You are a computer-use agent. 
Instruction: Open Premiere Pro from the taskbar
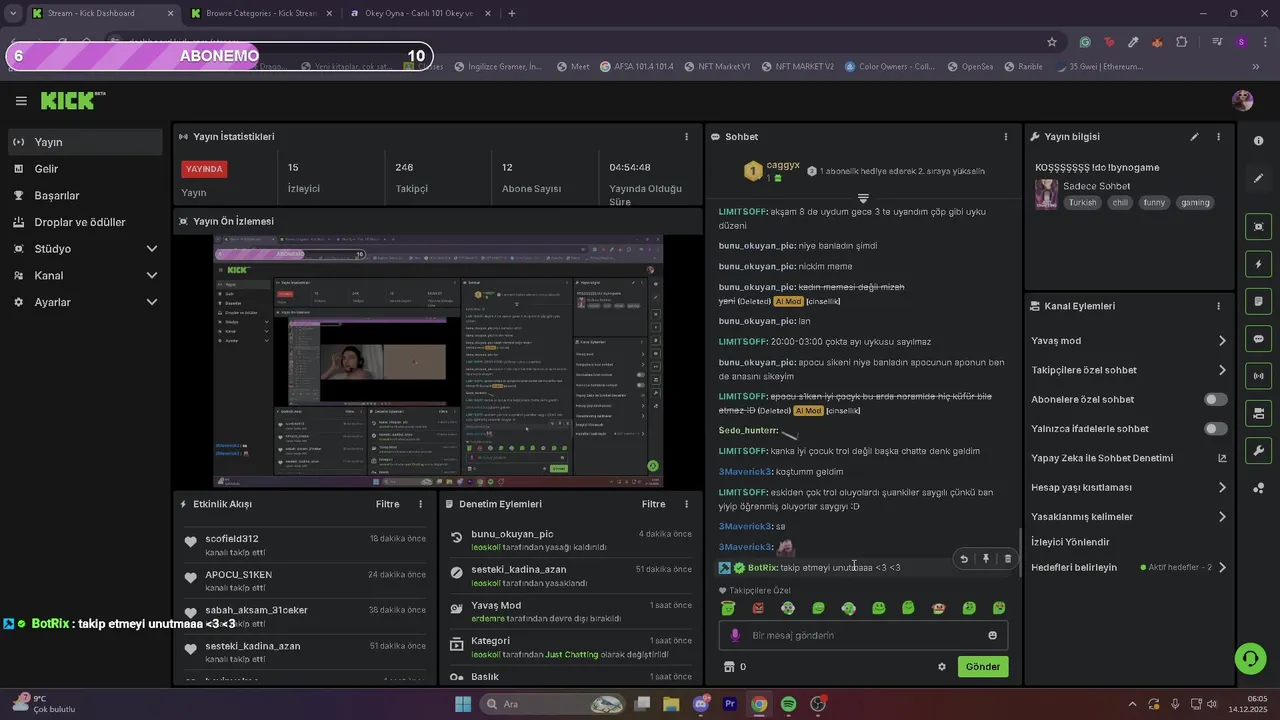pyautogui.click(x=730, y=704)
